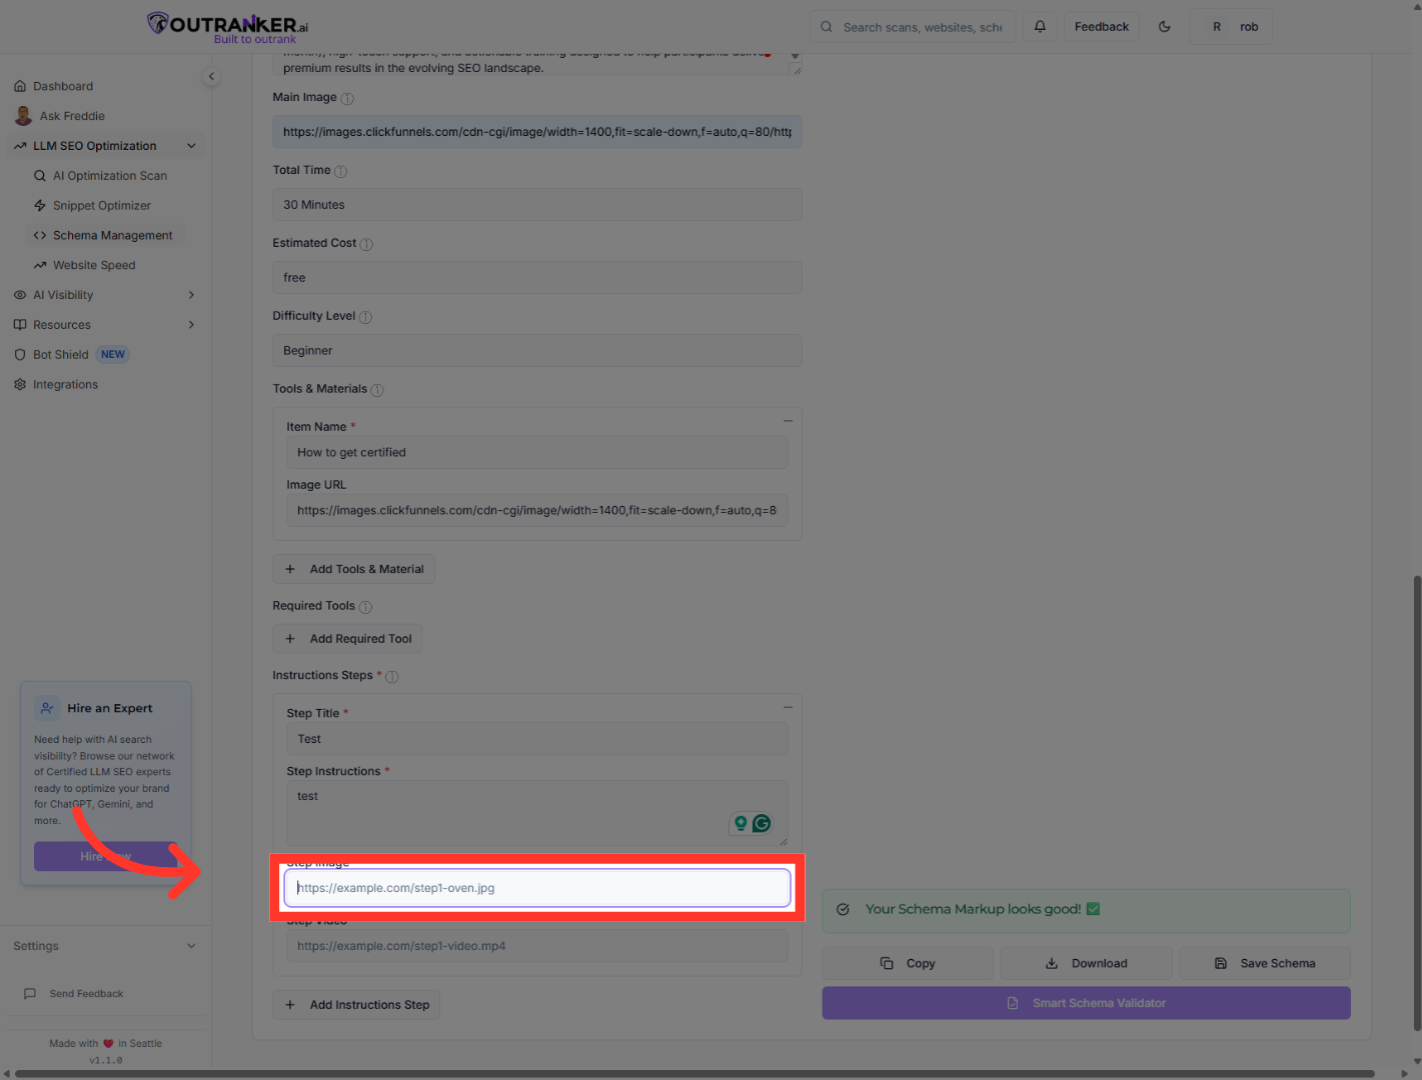
Task: Expand the Settings section
Action: (105, 946)
